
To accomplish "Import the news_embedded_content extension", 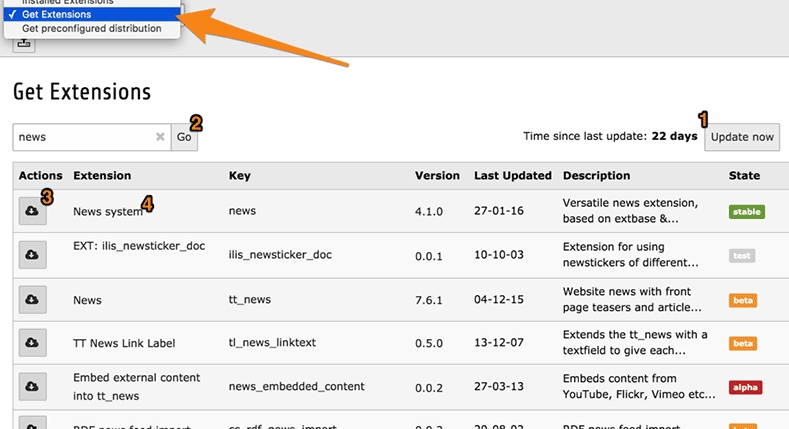I will (32, 386).
